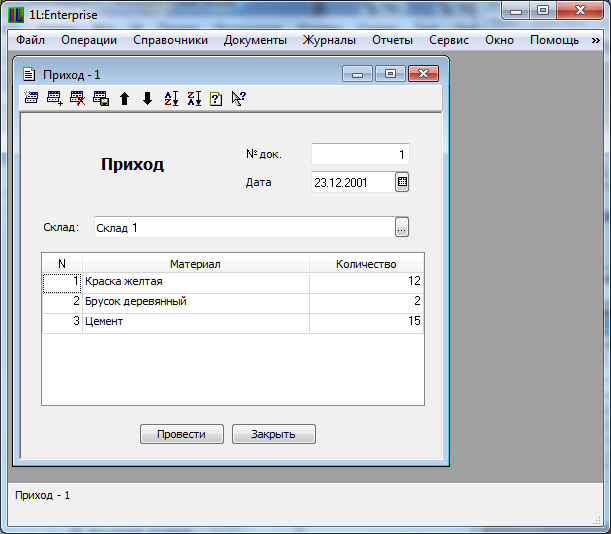Open the Справочники menu
The height and width of the screenshot is (534, 611).
pos(170,40)
